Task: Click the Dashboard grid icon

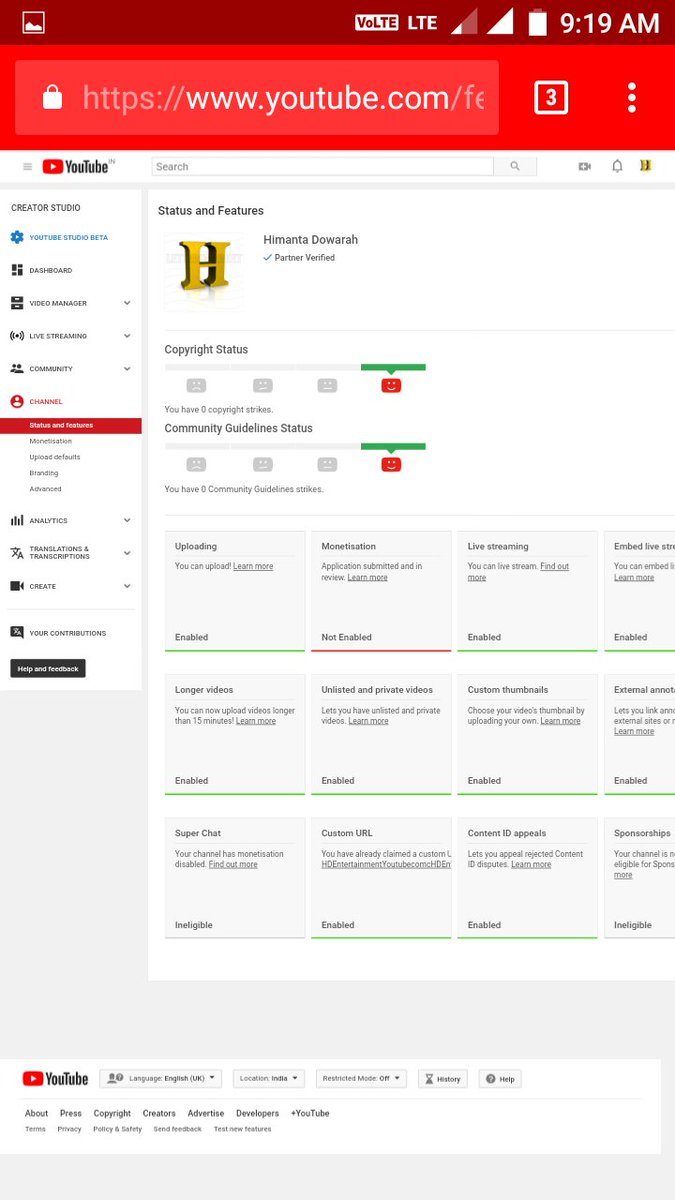Action: tap(17, 270)
